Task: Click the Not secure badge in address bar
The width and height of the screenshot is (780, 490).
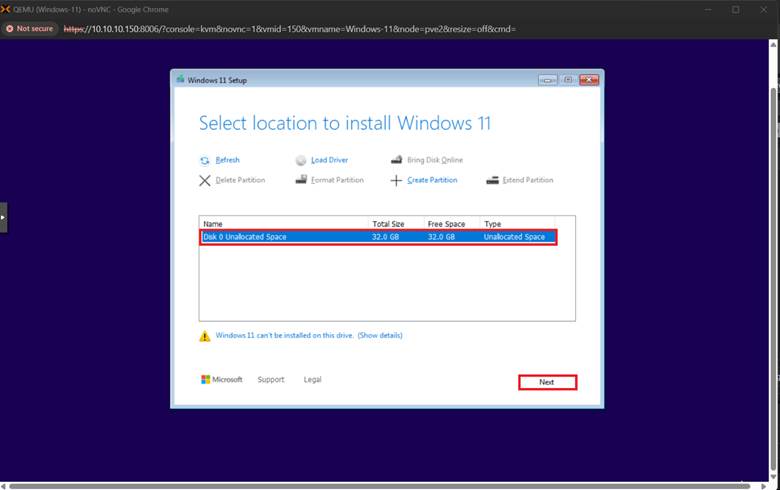Action: [31, 29]
